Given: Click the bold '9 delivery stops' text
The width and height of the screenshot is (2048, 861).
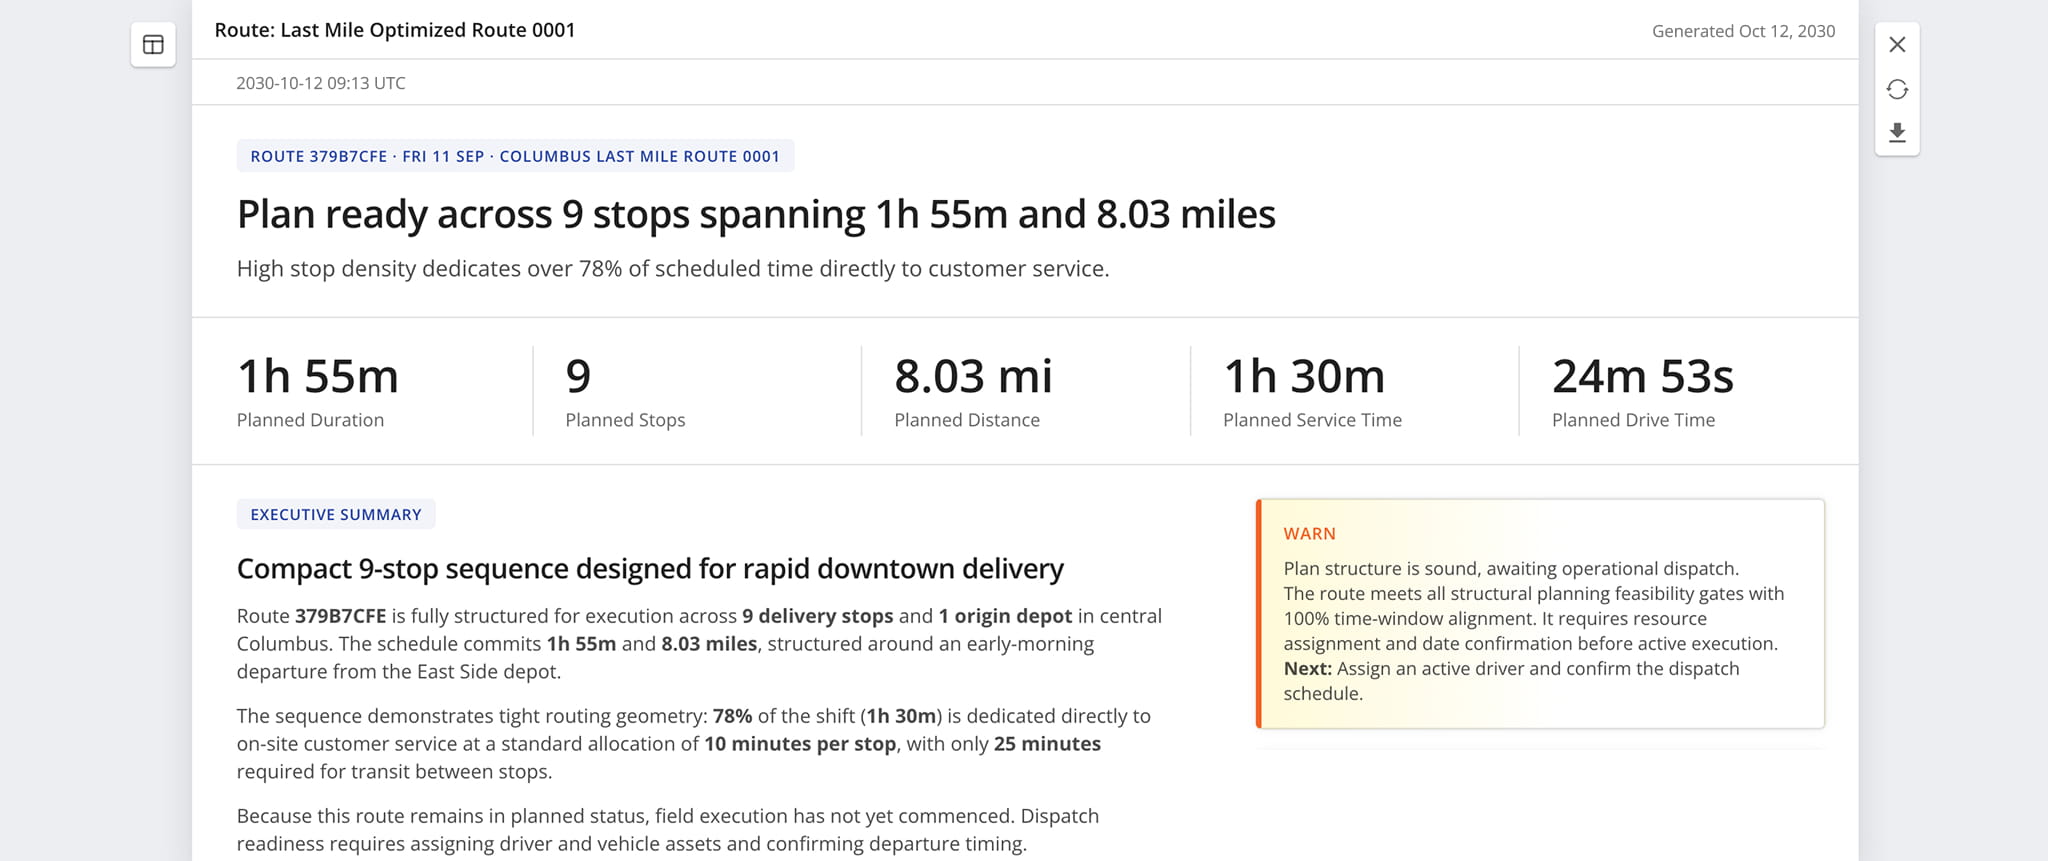Looking at the screenshot, I should [818, 616].
